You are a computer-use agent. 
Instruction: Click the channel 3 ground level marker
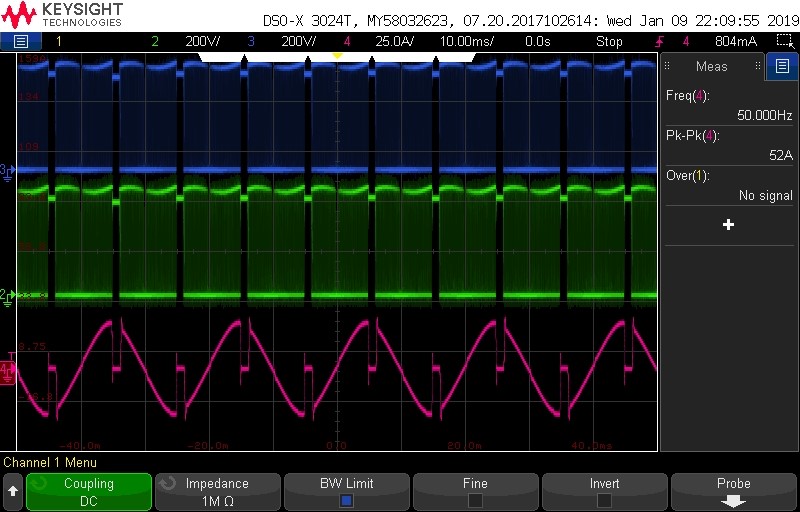7,171
